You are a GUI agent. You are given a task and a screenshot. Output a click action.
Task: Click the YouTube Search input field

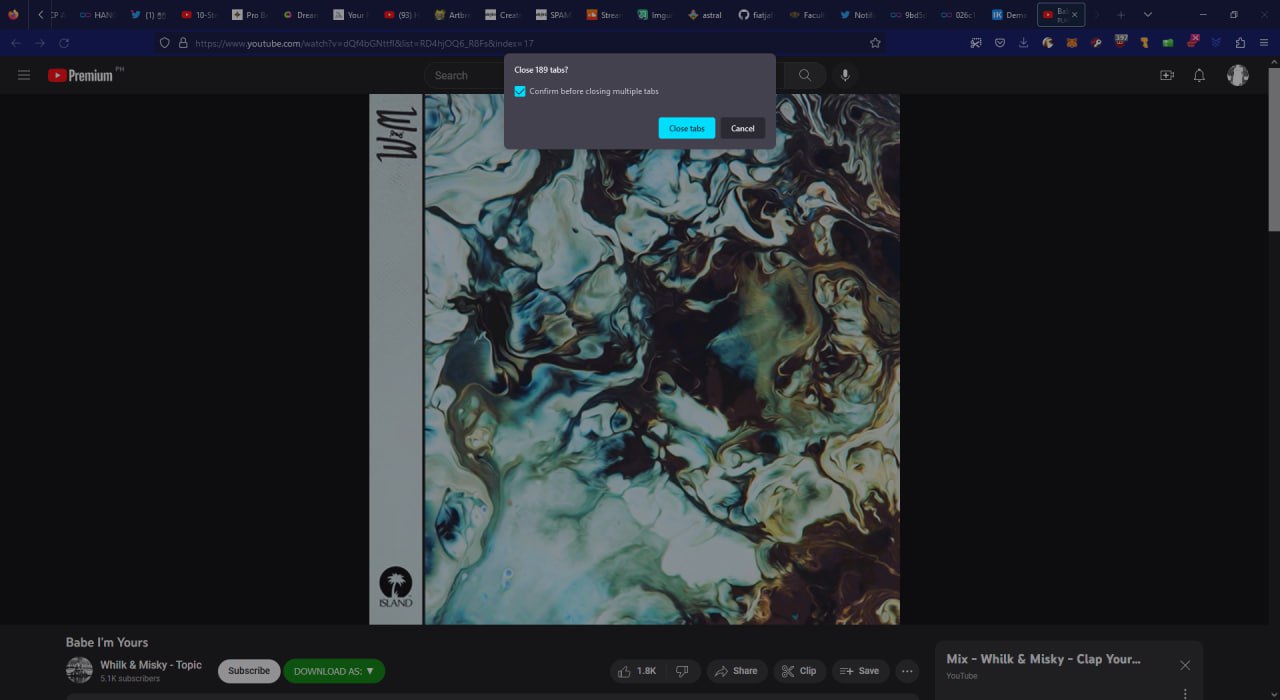click(x=605, y=75)
